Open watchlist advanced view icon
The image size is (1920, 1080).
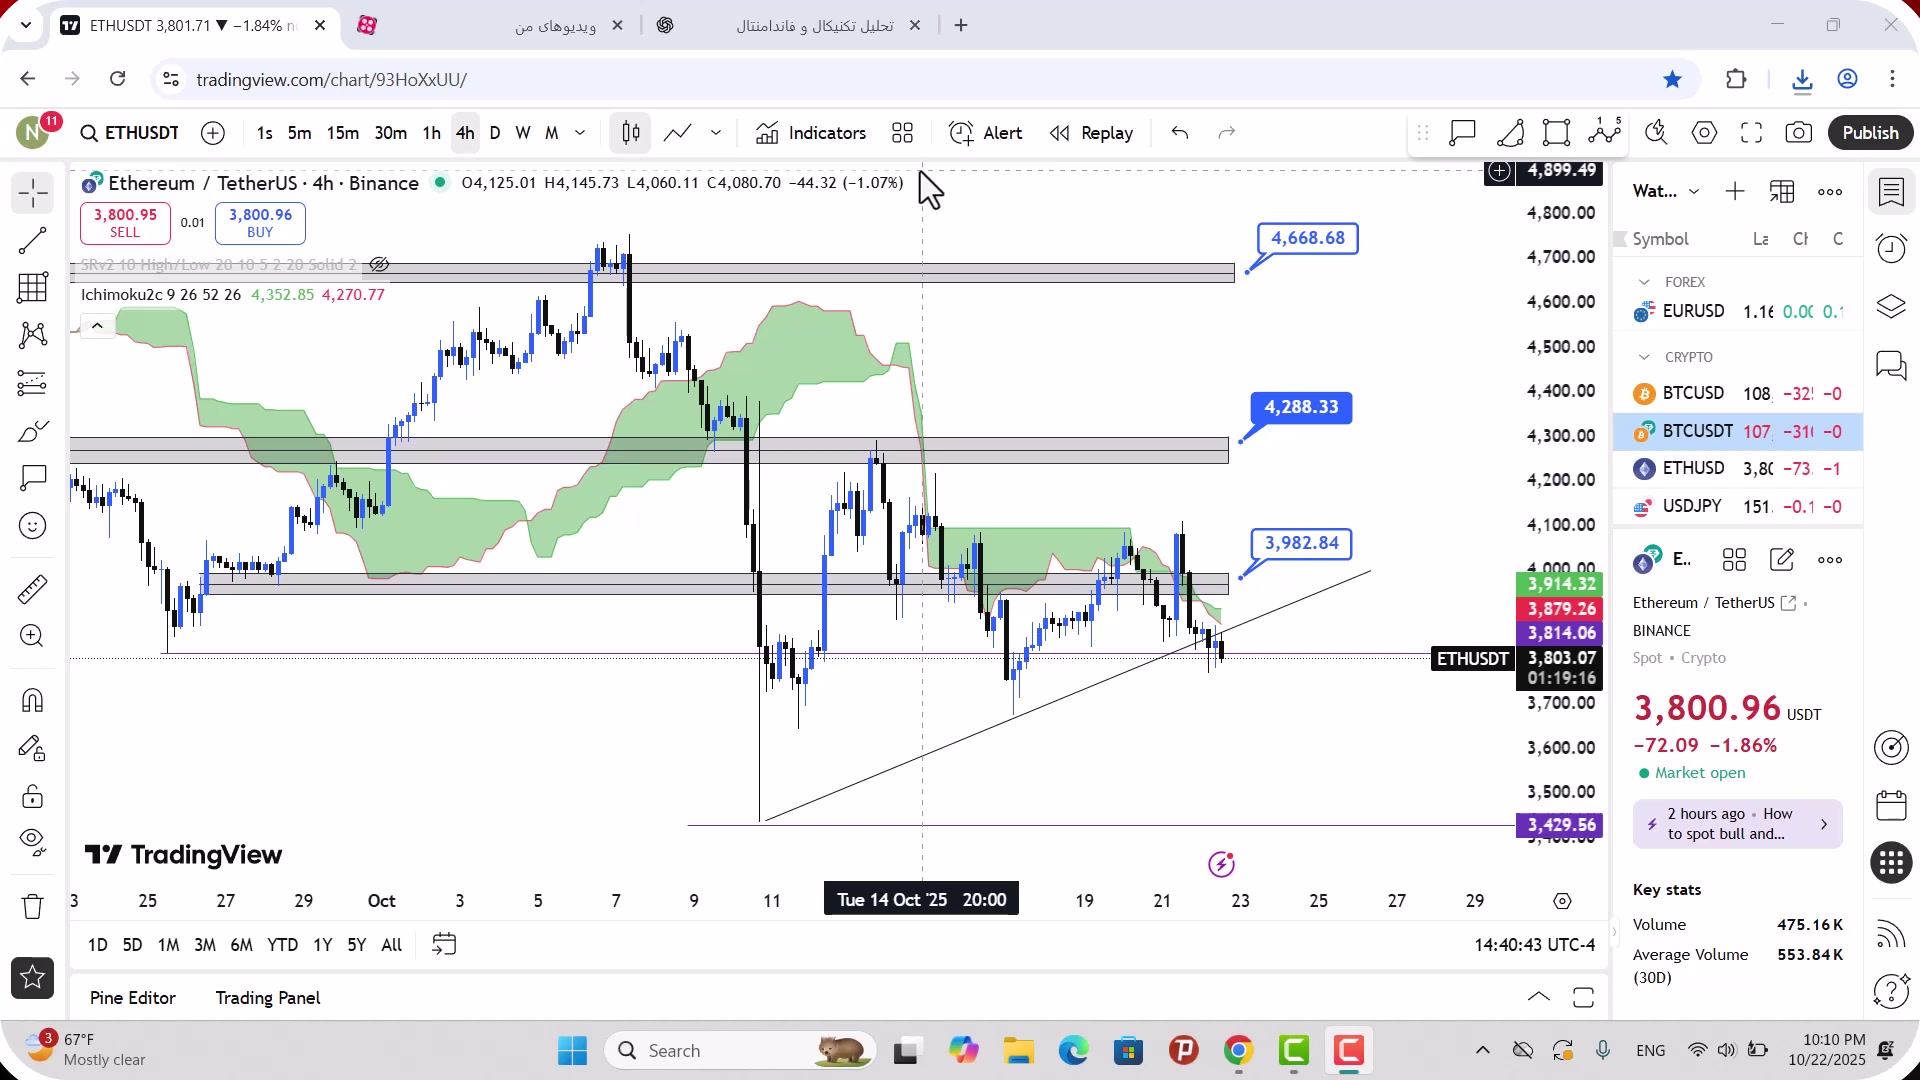[1782, 192]
